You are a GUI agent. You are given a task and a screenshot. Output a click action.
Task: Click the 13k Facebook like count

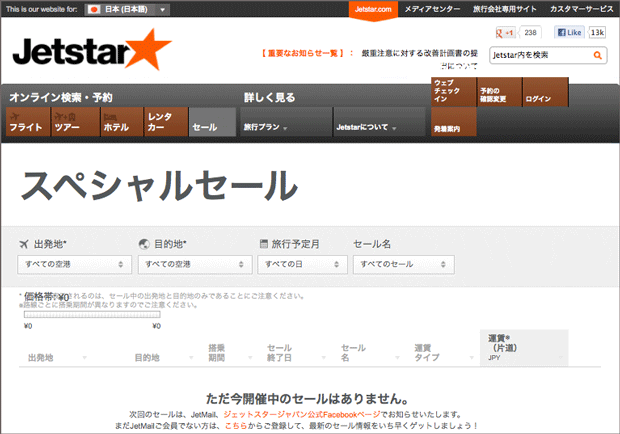click(x=597, y=32)
